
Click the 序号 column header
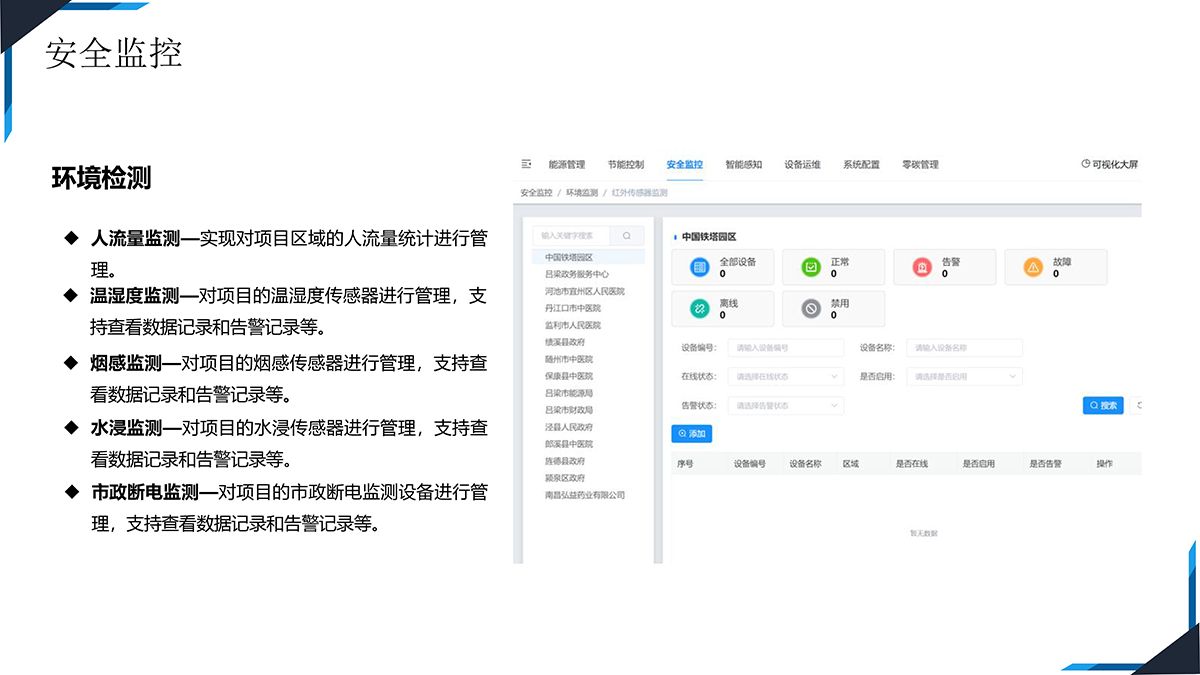[x=685, y=464]
